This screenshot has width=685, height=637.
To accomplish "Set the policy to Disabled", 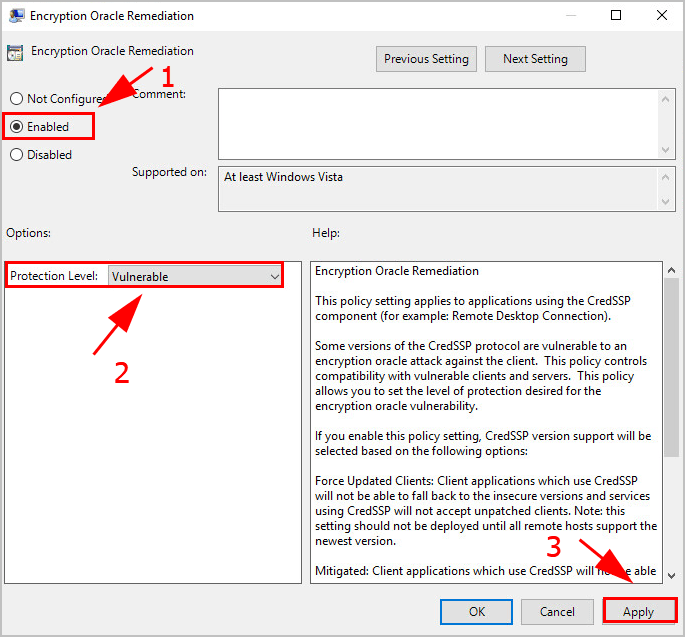I will pyautogui.click(x=16, y=155).
